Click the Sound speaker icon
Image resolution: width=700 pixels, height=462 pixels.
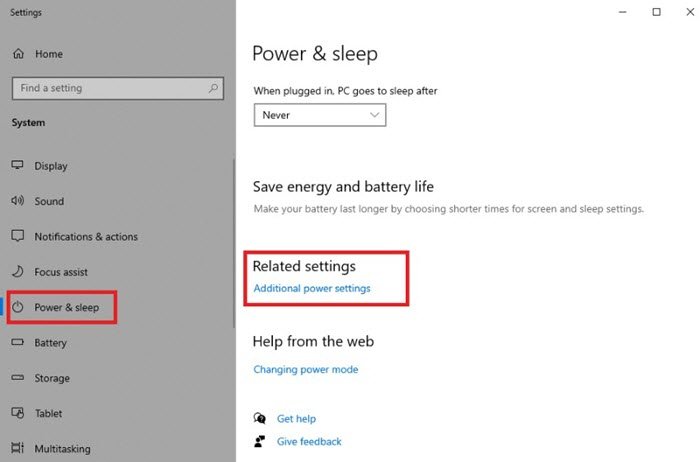17,201
